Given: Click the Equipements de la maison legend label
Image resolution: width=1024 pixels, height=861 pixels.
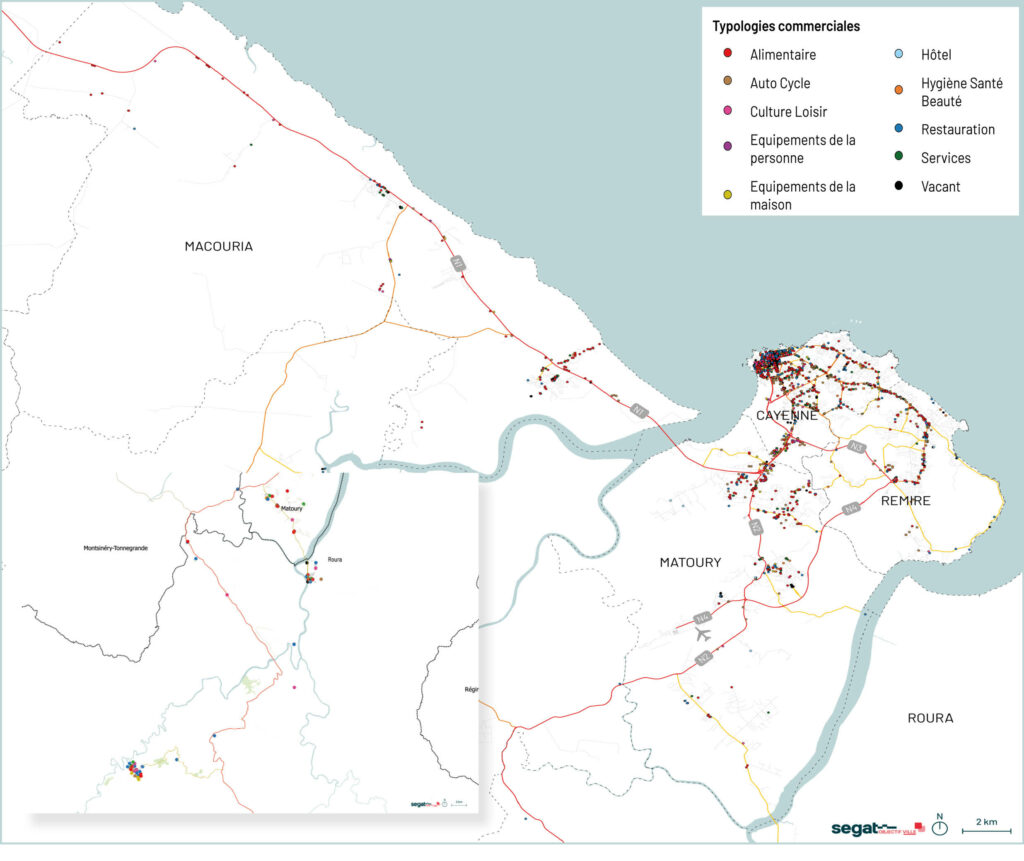Looking at the screenshot, I should point(802,195).
